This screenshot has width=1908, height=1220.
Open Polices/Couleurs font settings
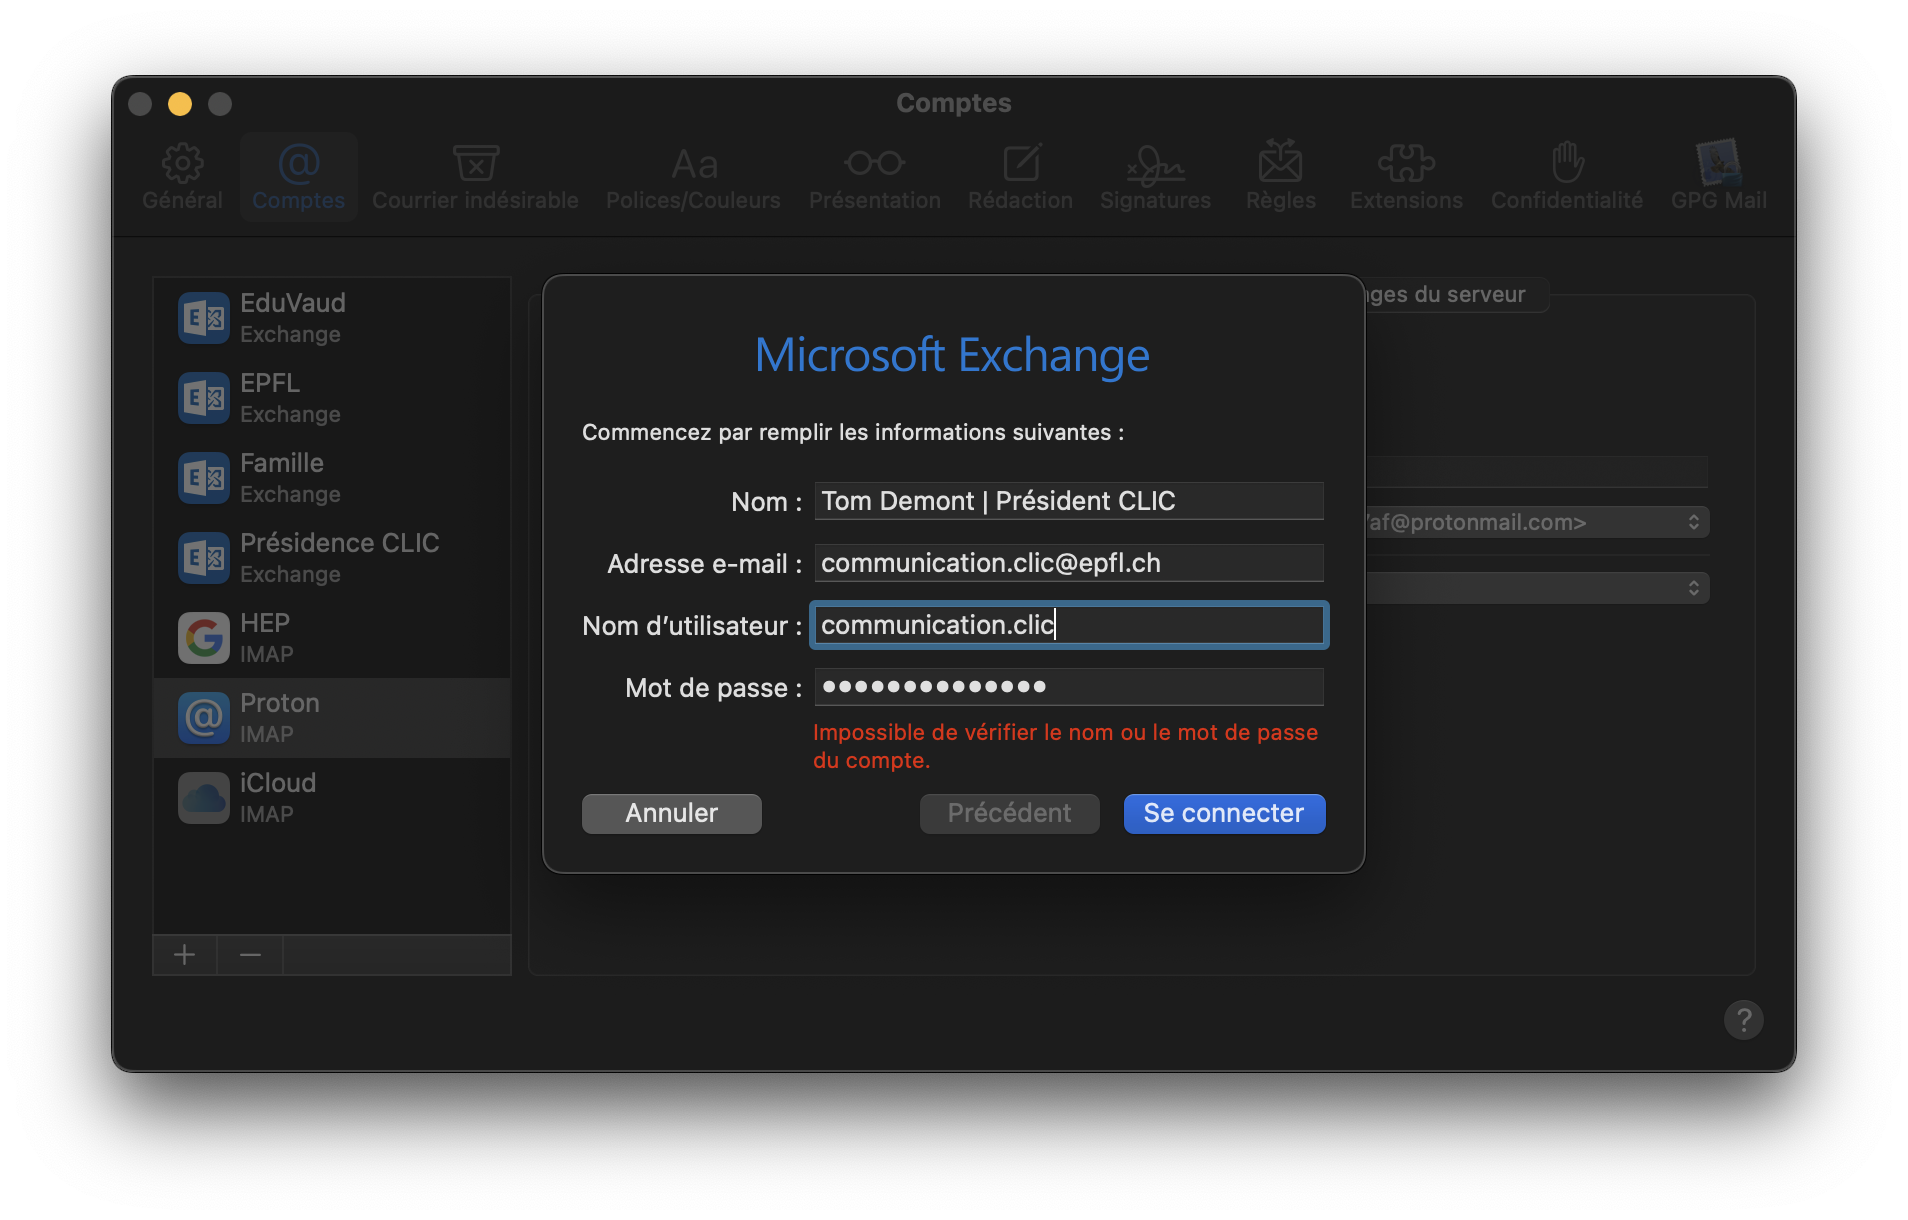tap(693, 176)
